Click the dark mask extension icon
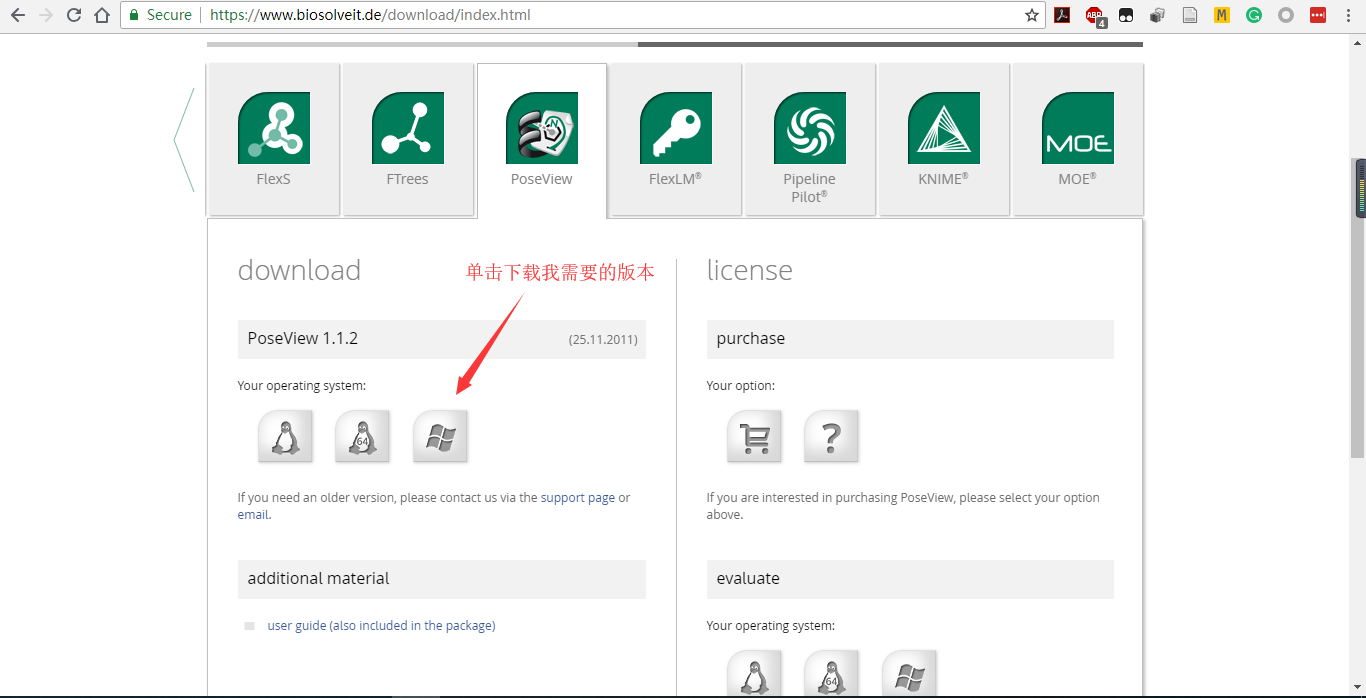Image resolution: width=1366 pixels, height=698 pixels. (x=1126, y=15)
